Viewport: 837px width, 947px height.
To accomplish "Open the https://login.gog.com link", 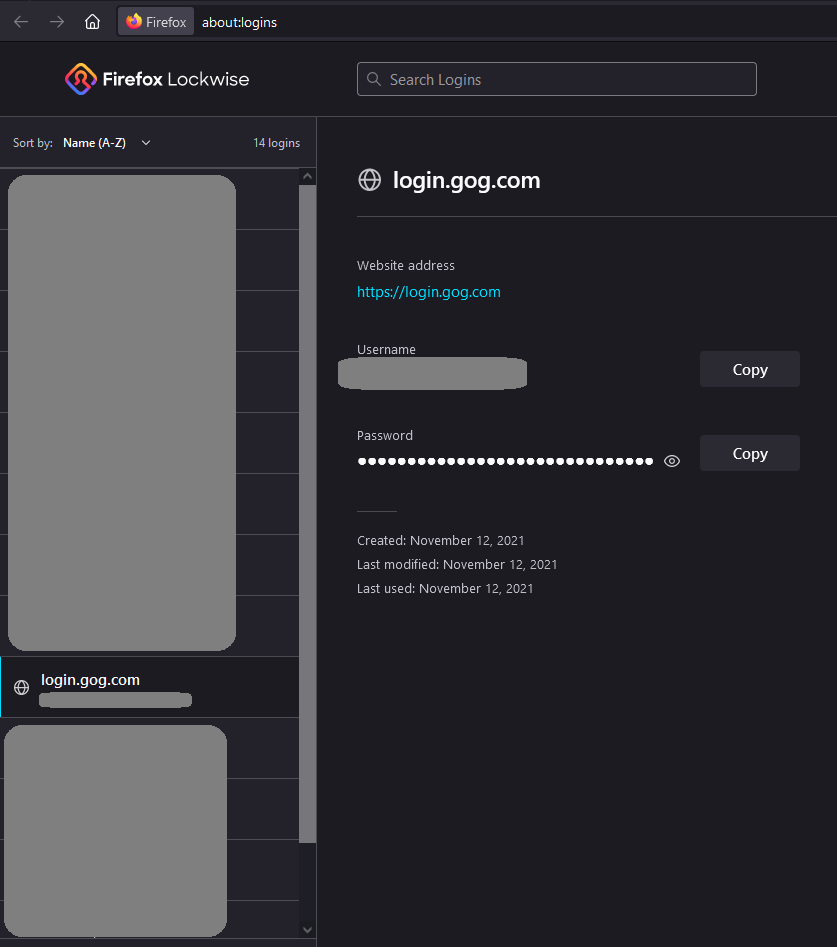I will 429,292.
